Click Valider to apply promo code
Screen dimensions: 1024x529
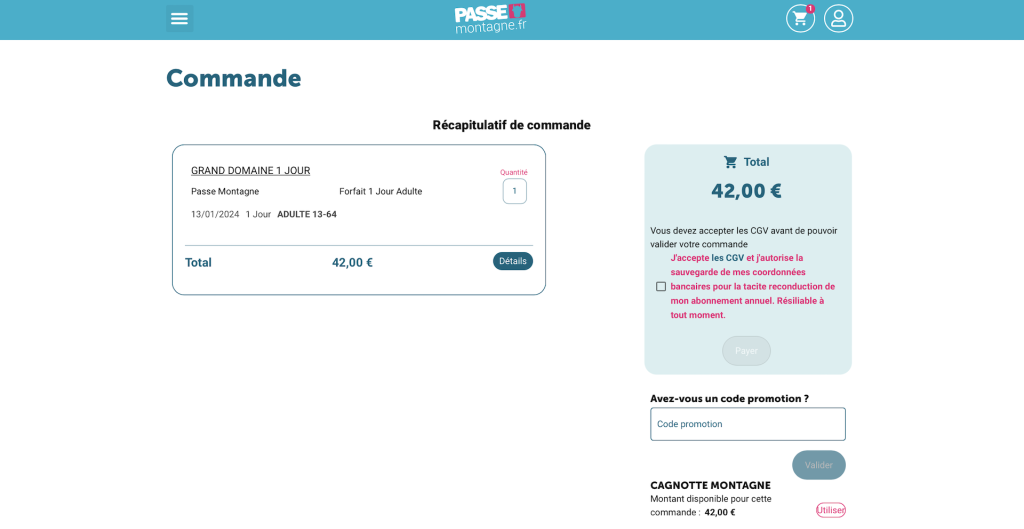818,465
